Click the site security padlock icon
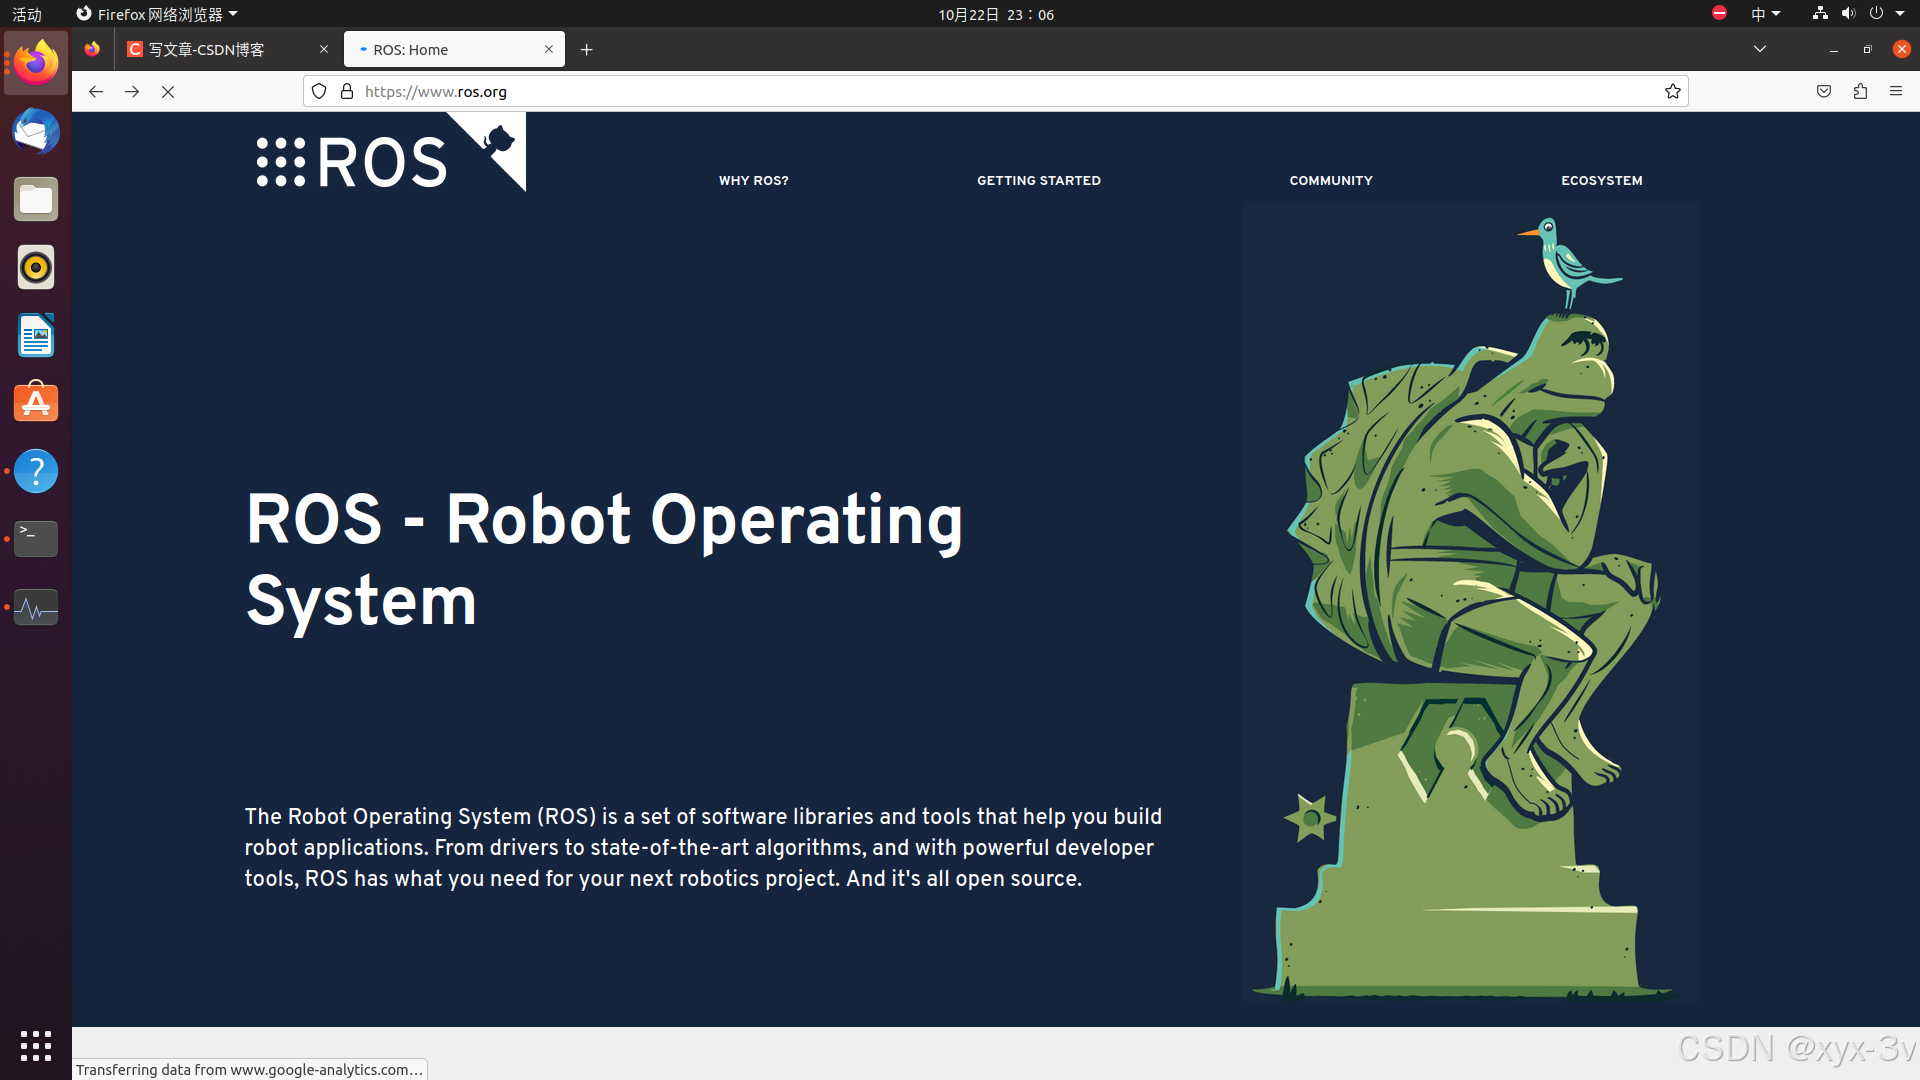 click(347, 91)
